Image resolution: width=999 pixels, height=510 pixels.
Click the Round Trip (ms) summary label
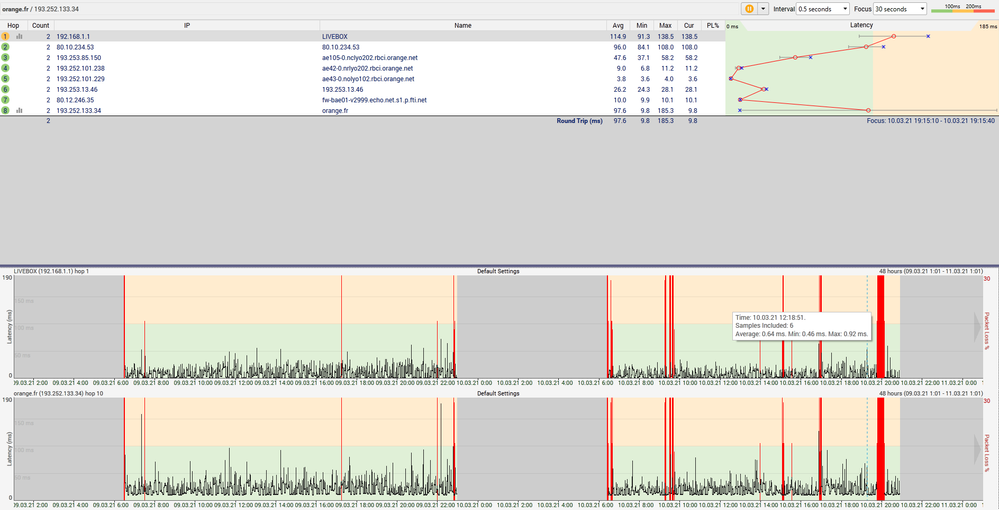[x=580, y=120]
